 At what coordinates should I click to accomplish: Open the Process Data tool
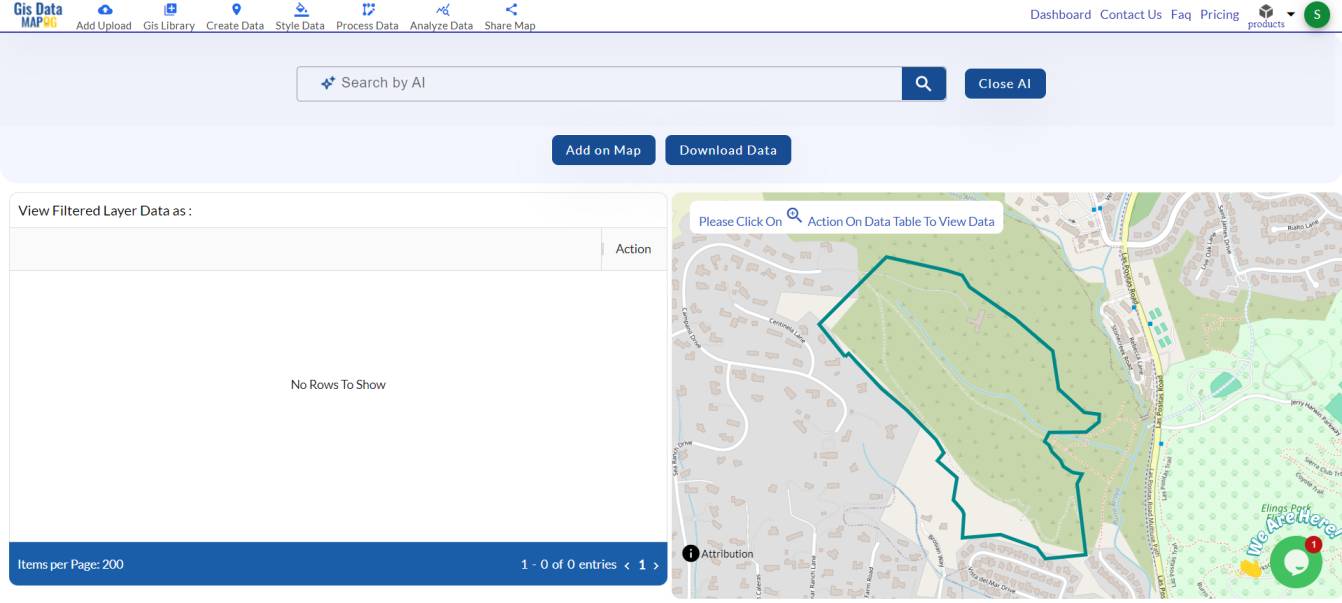(366, 16)
